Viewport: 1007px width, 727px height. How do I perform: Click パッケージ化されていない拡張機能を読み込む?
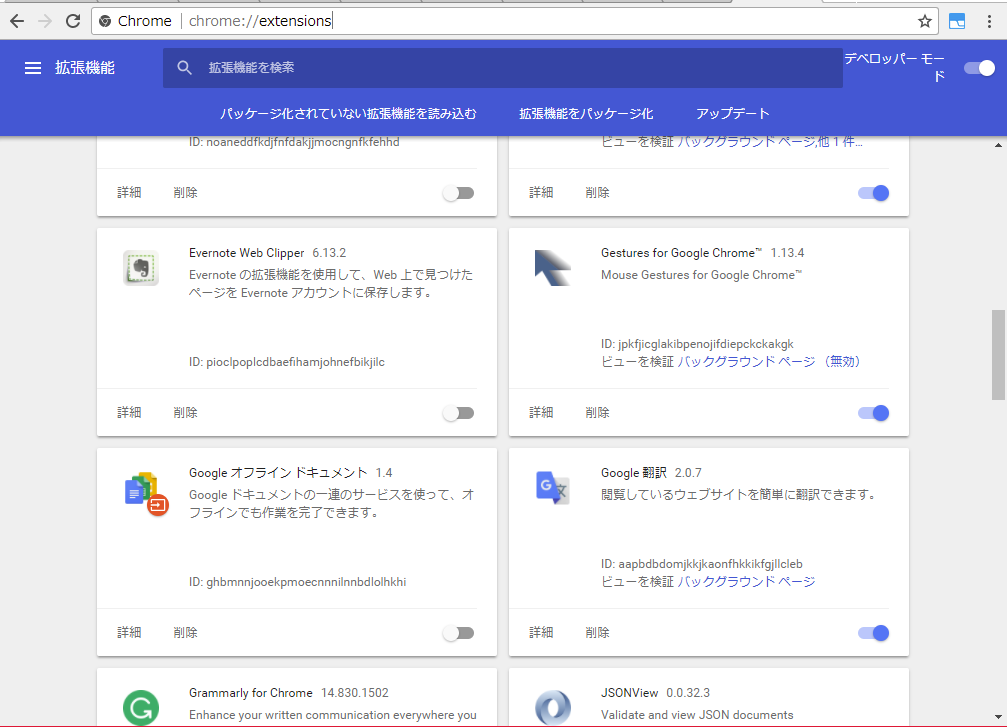347,113
